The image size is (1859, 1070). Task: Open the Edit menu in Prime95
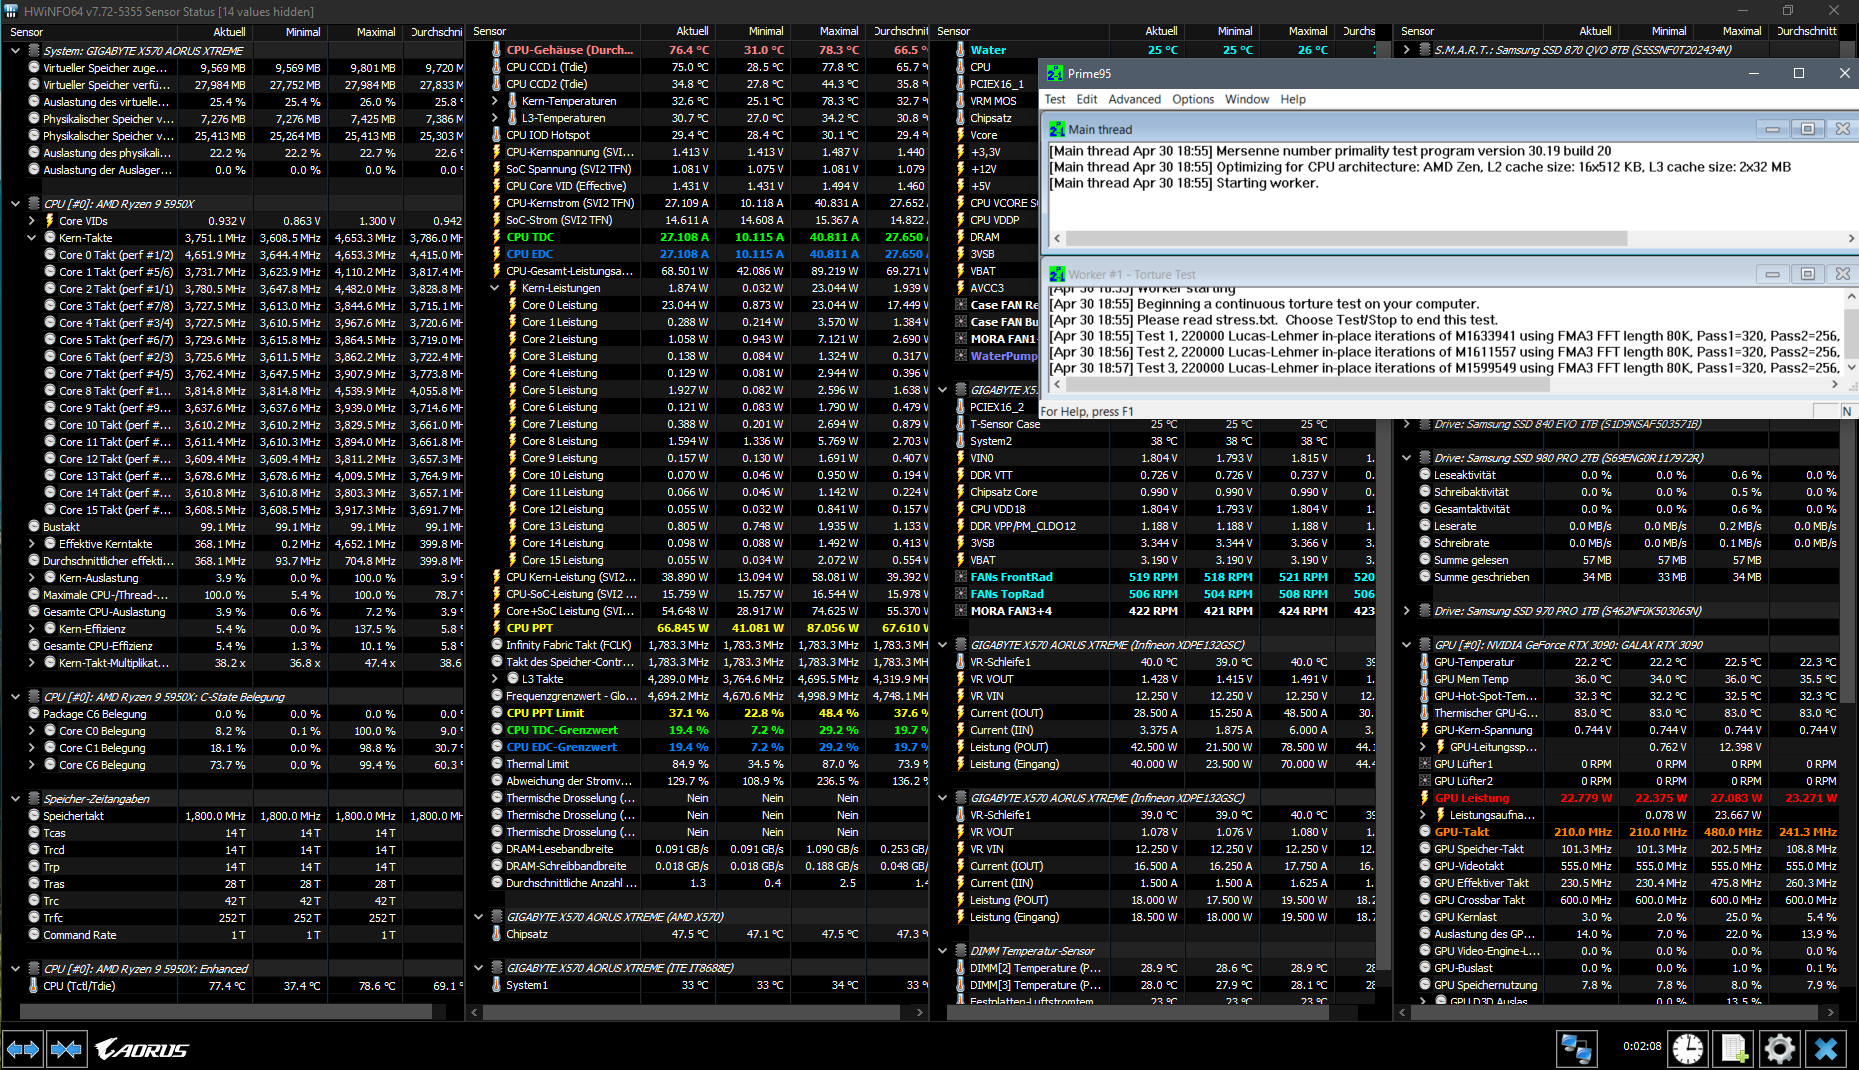1086,99
